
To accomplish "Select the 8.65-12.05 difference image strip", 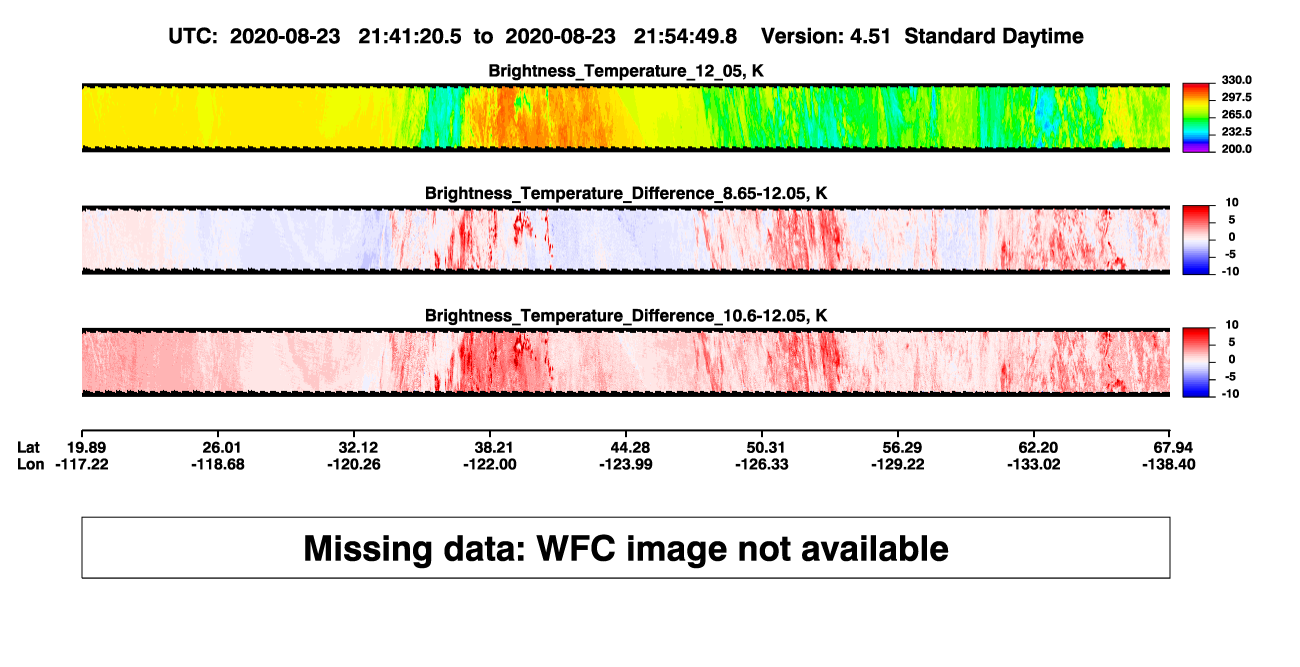I will pyautogui.click(x=625, y=239).
